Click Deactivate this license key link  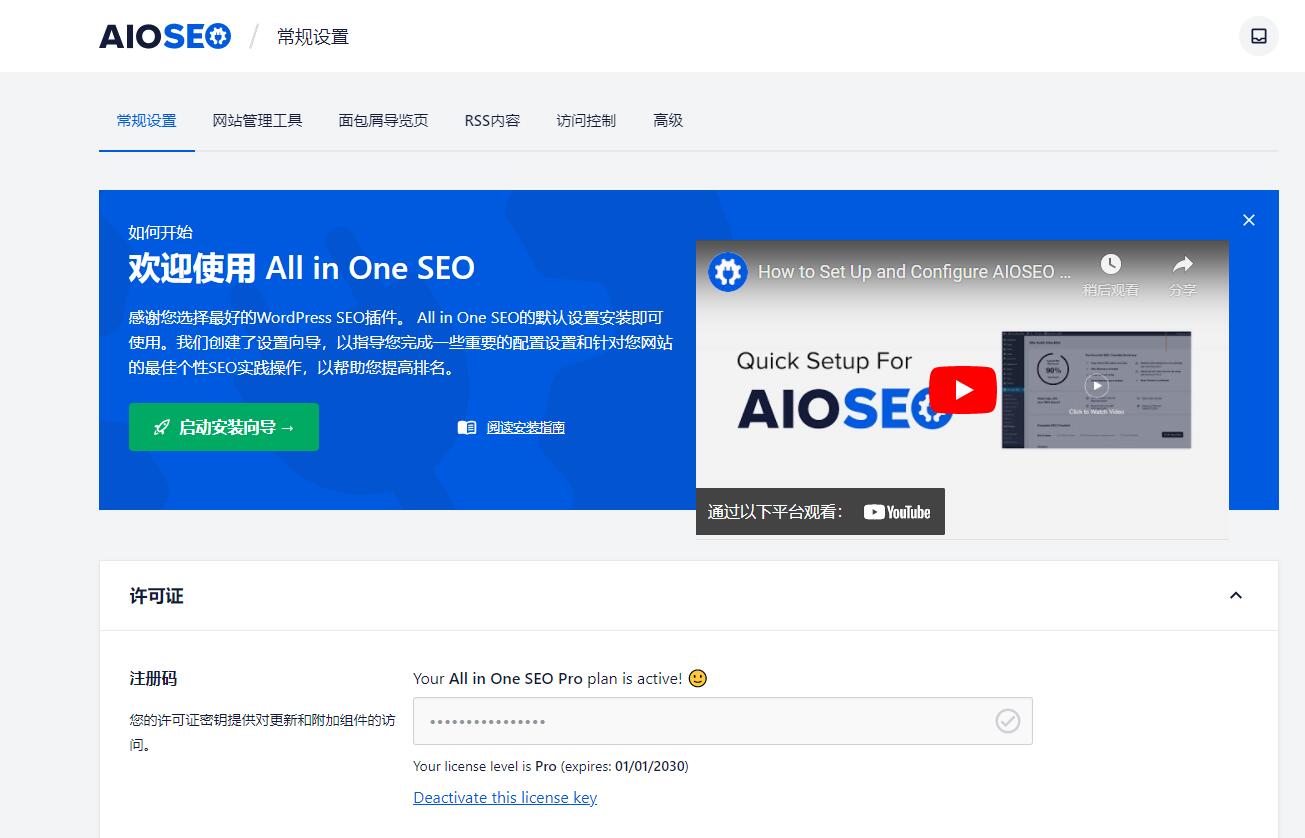tap(505, 798)
